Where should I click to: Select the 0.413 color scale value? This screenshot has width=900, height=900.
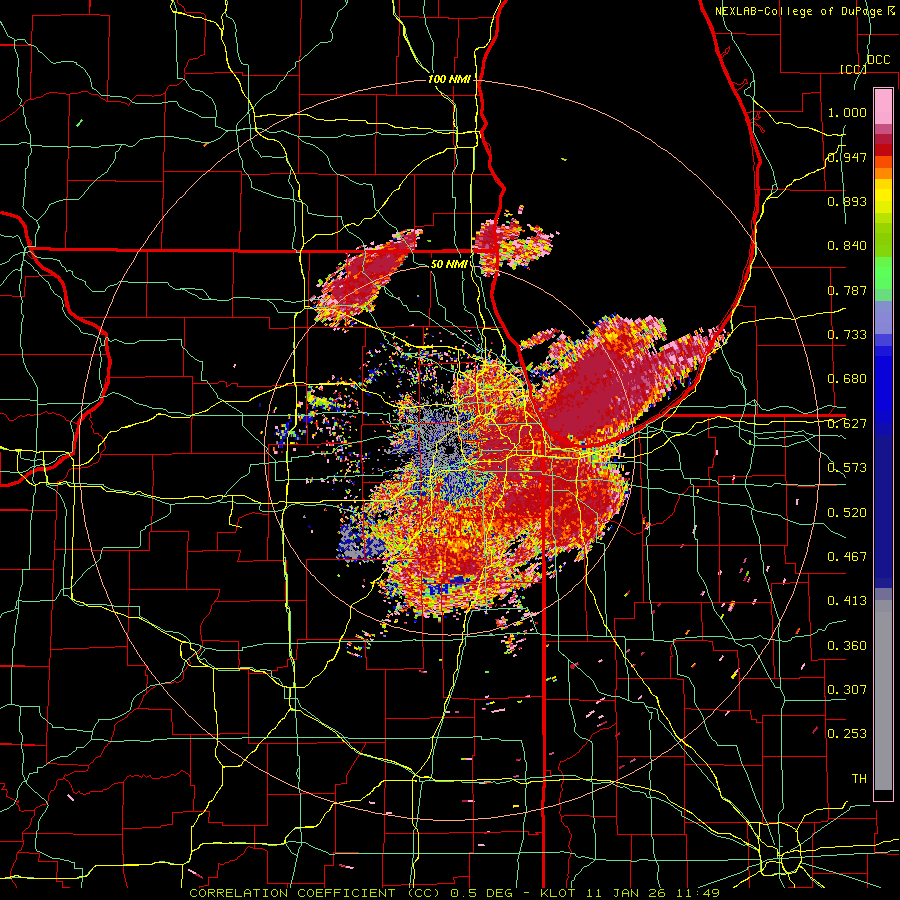pos(847,601)
